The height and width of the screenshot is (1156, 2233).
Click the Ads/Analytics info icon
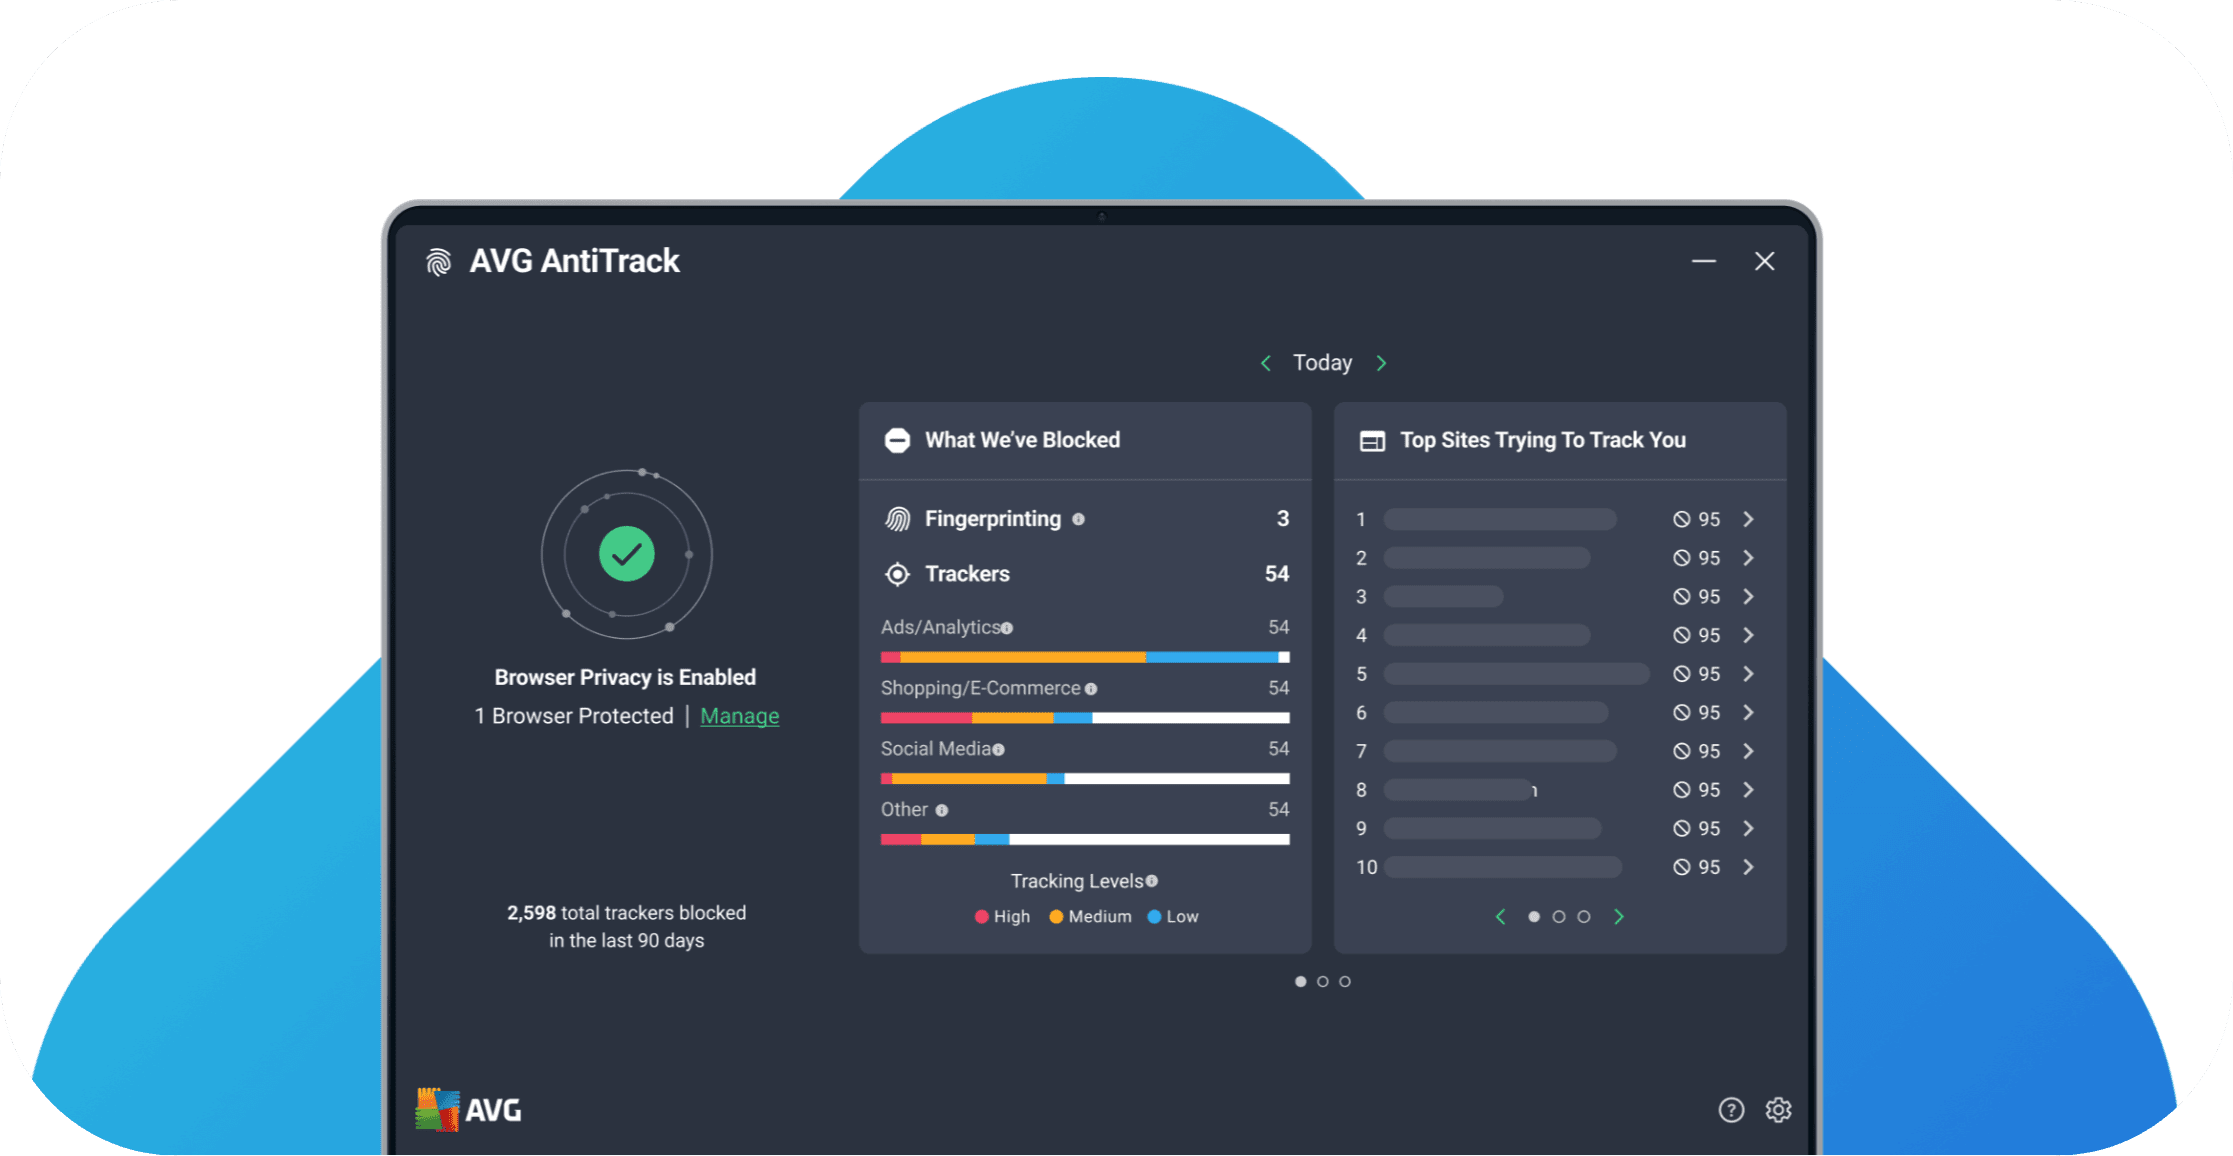coord(1007,628)
